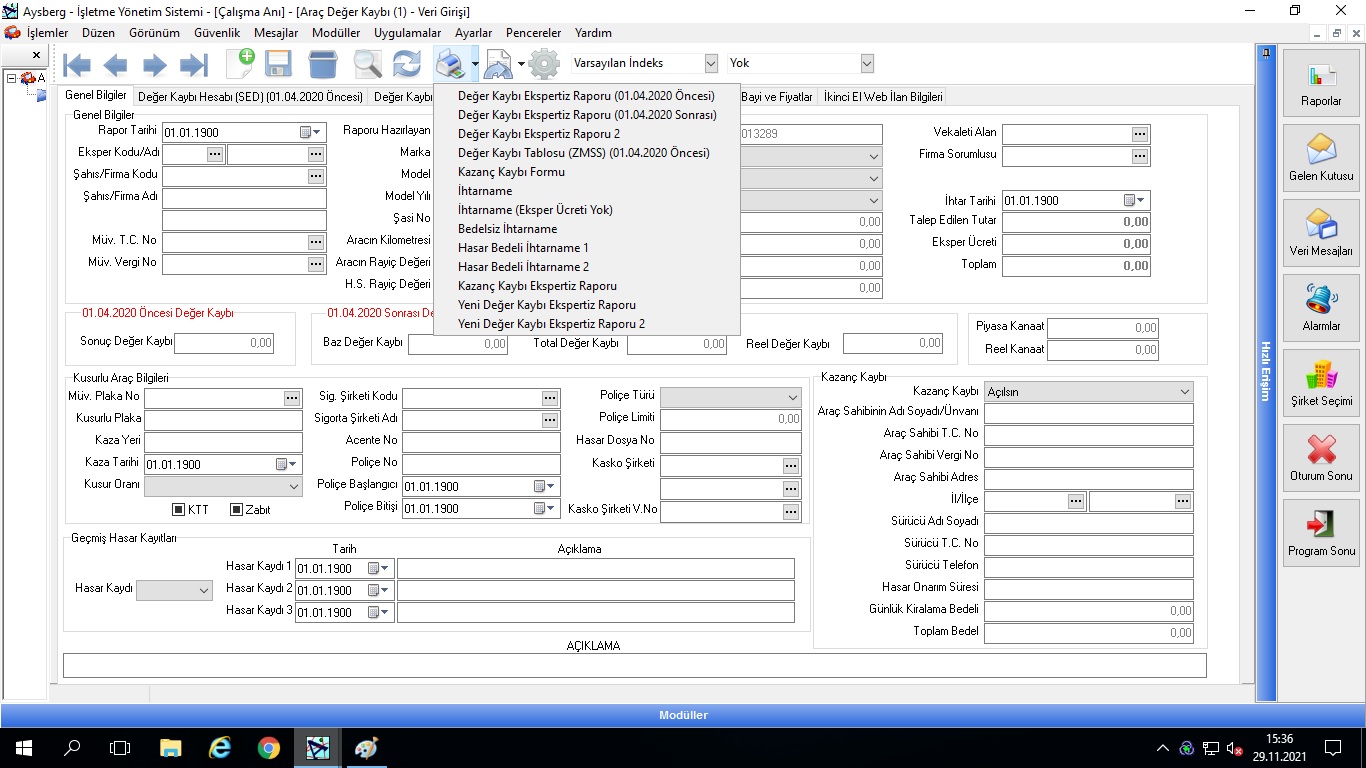Open the Varsayılan İndeks dropdown
Viewport: 1366px width, 768px height.
tap(711, 63)
